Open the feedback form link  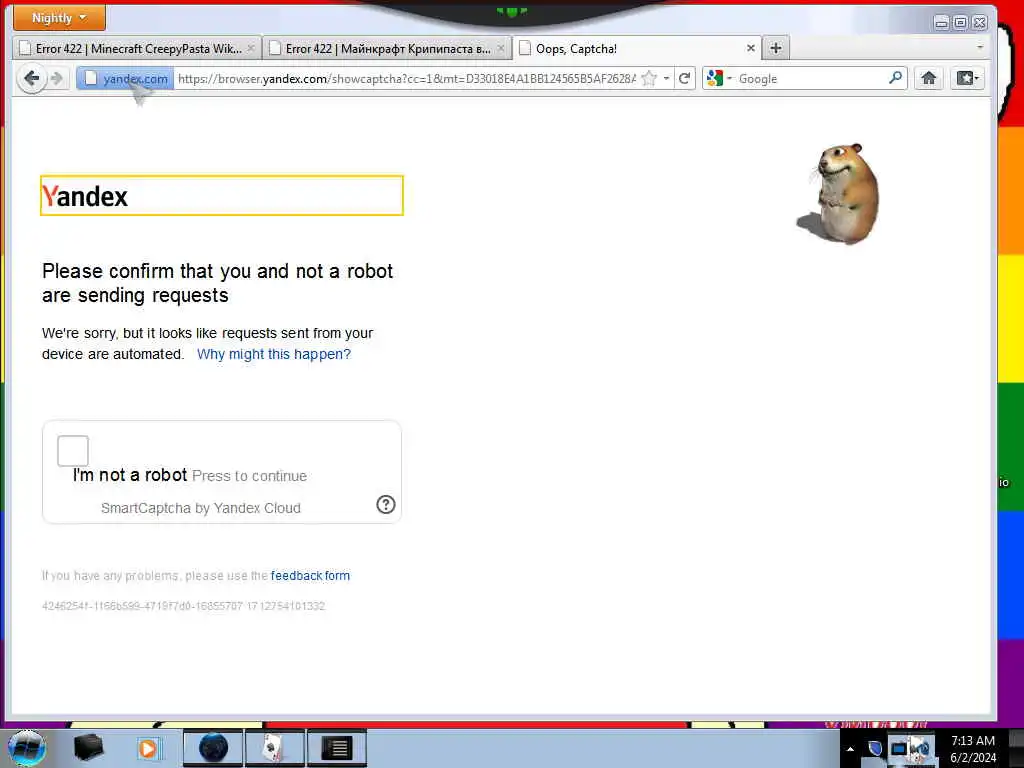310,575
